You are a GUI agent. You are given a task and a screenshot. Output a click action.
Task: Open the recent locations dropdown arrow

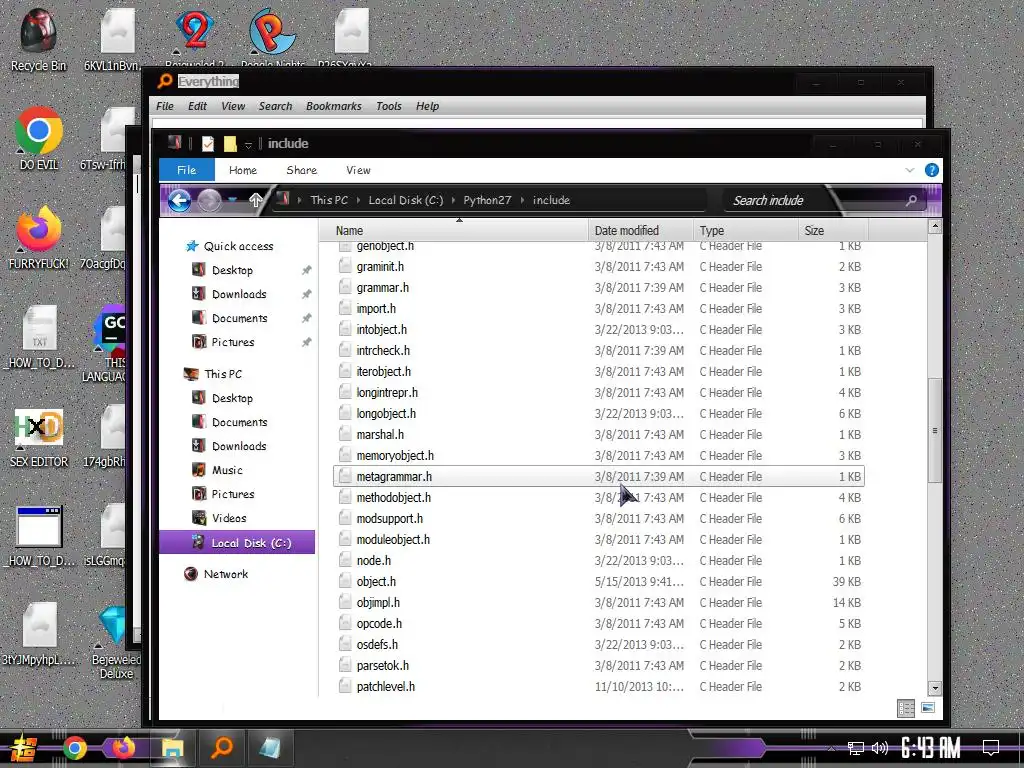point(232,200)
